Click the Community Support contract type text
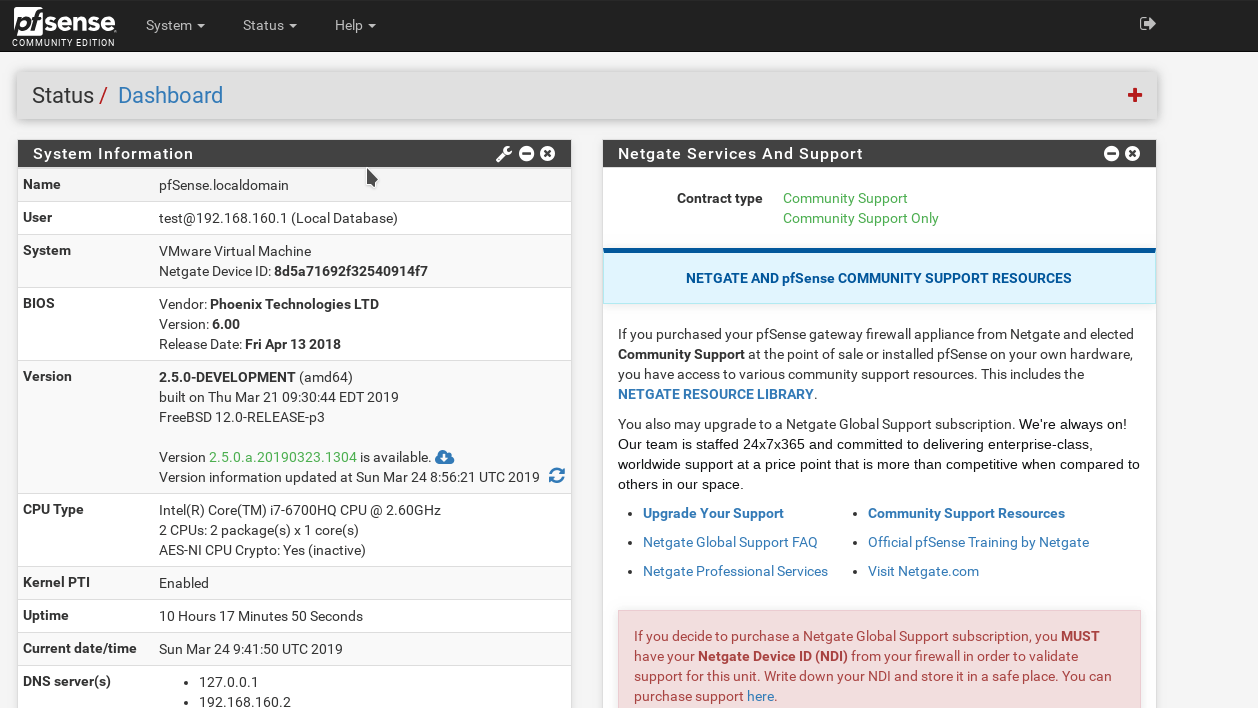This screenshot has height=708, width=1258. [845, 198]
